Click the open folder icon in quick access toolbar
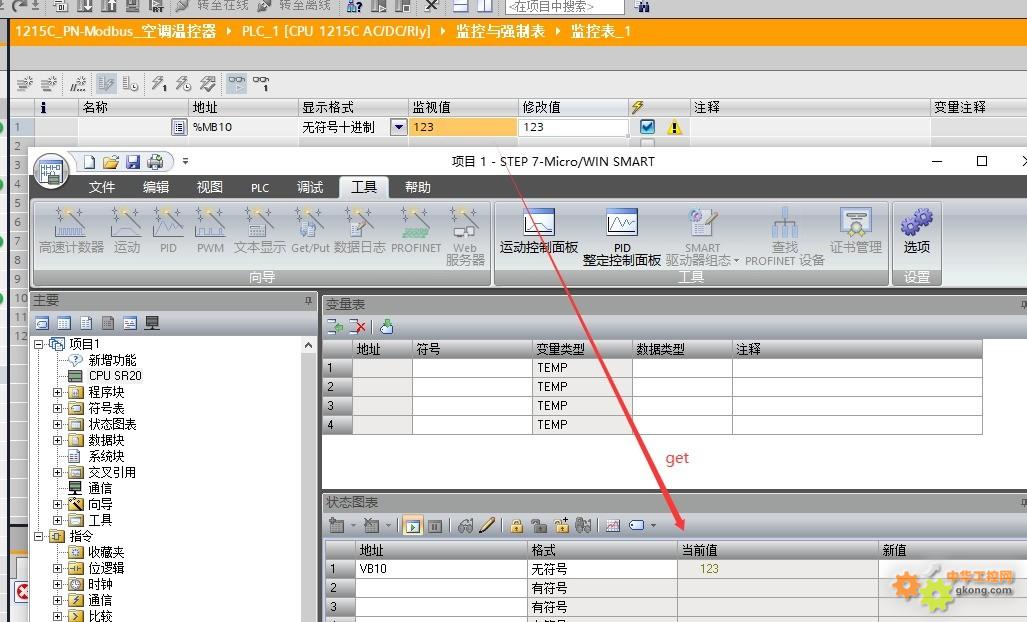Viewport: 1027px width, 622px height. tap(111, 162)
